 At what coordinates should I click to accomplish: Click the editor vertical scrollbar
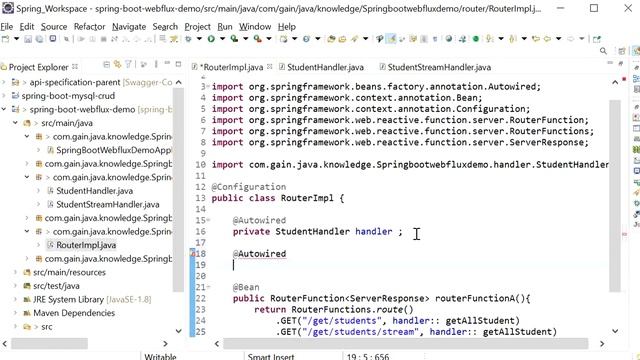click(615, 196)
